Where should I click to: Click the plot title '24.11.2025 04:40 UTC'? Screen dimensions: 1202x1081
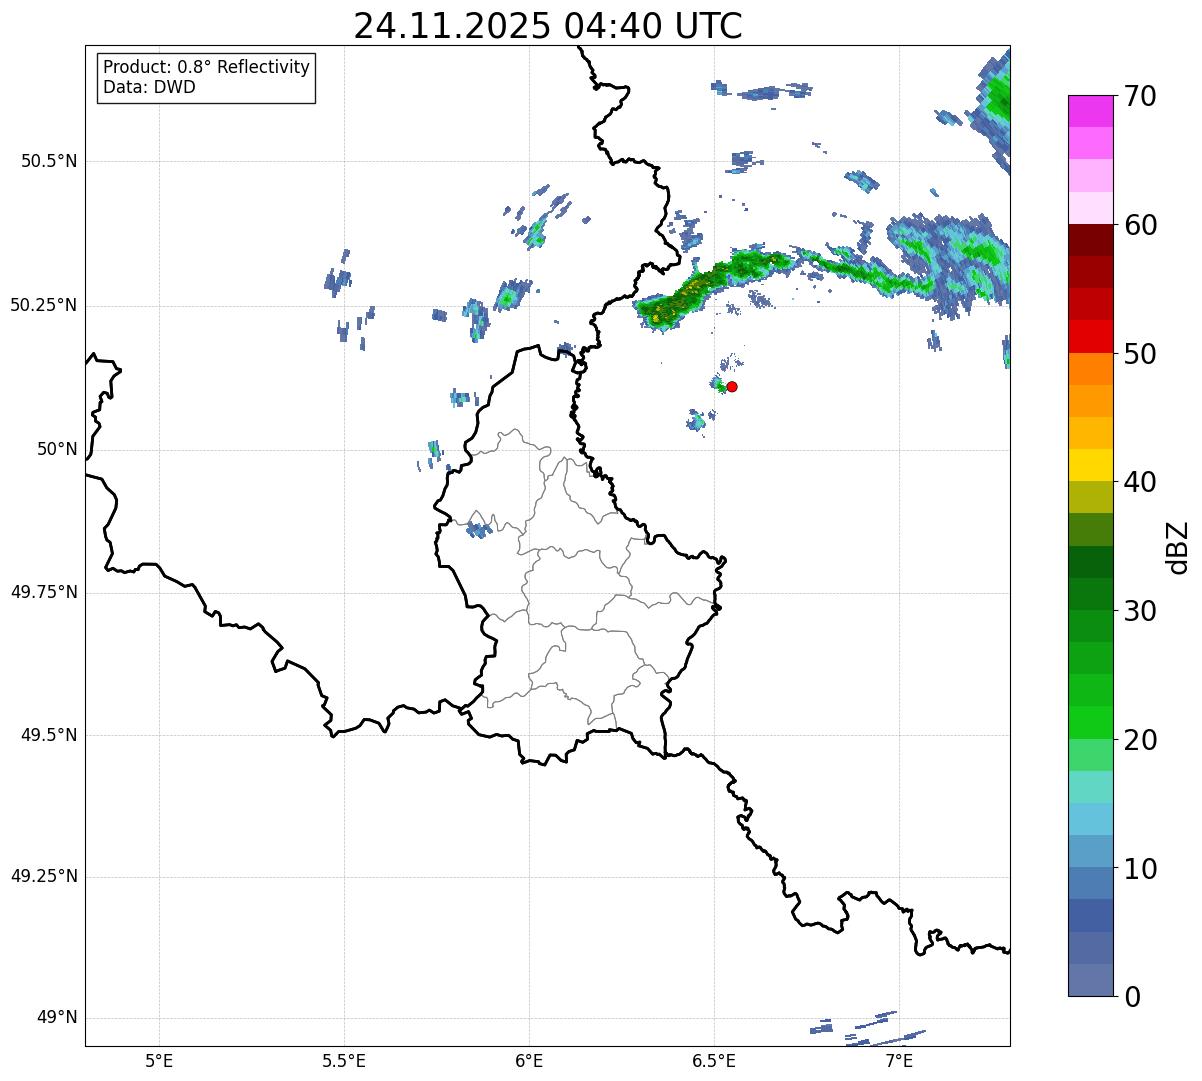[548, 26]
